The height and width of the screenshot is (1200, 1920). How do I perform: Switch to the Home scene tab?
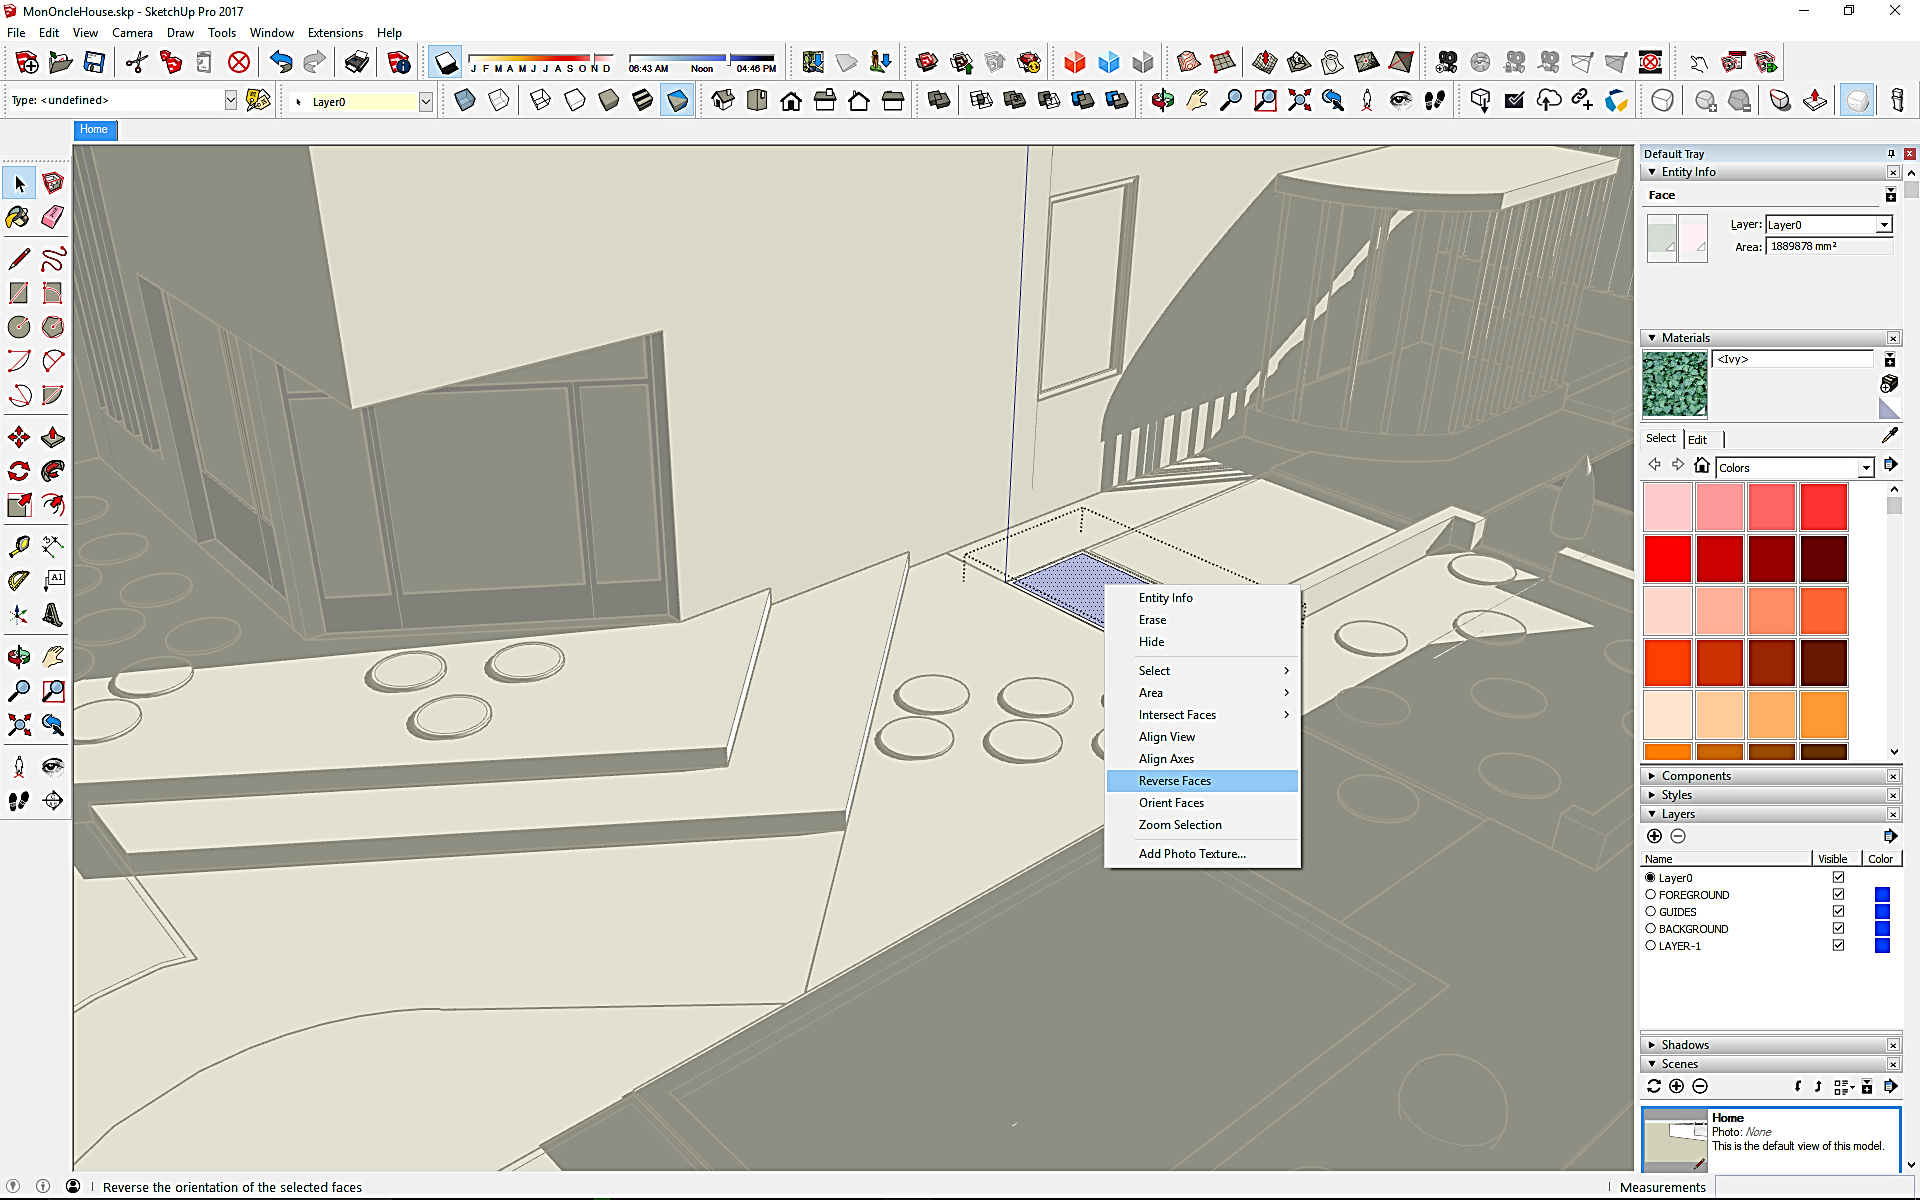(94, 130)
